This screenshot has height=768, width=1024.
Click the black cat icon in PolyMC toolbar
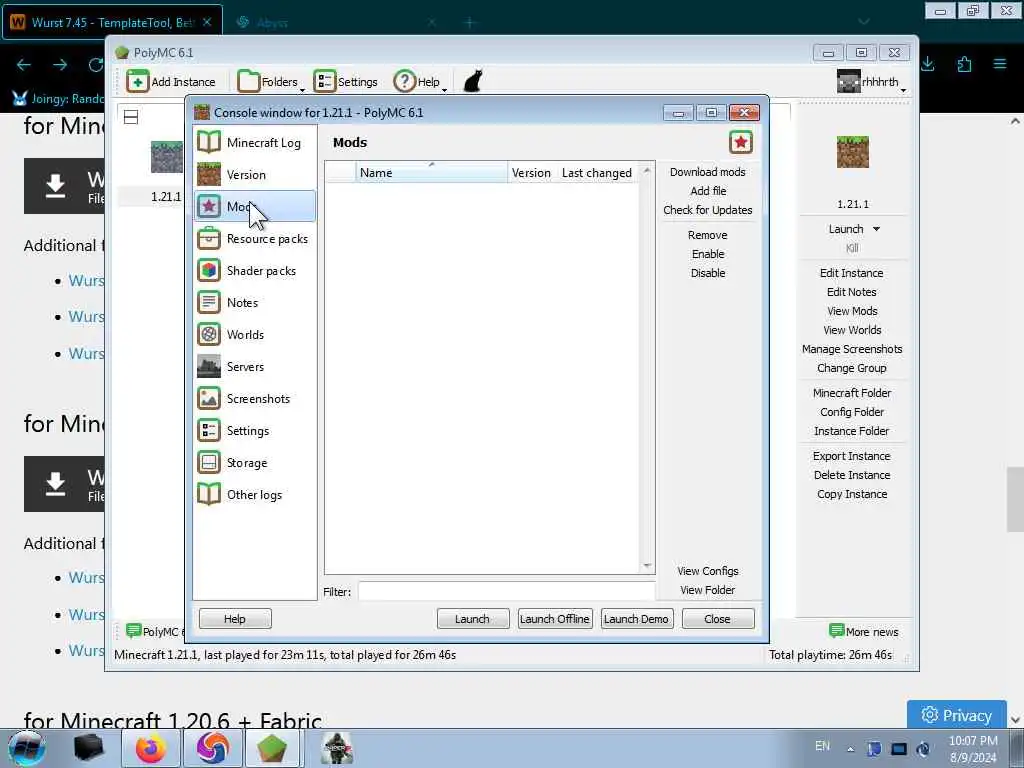point(473,82)
